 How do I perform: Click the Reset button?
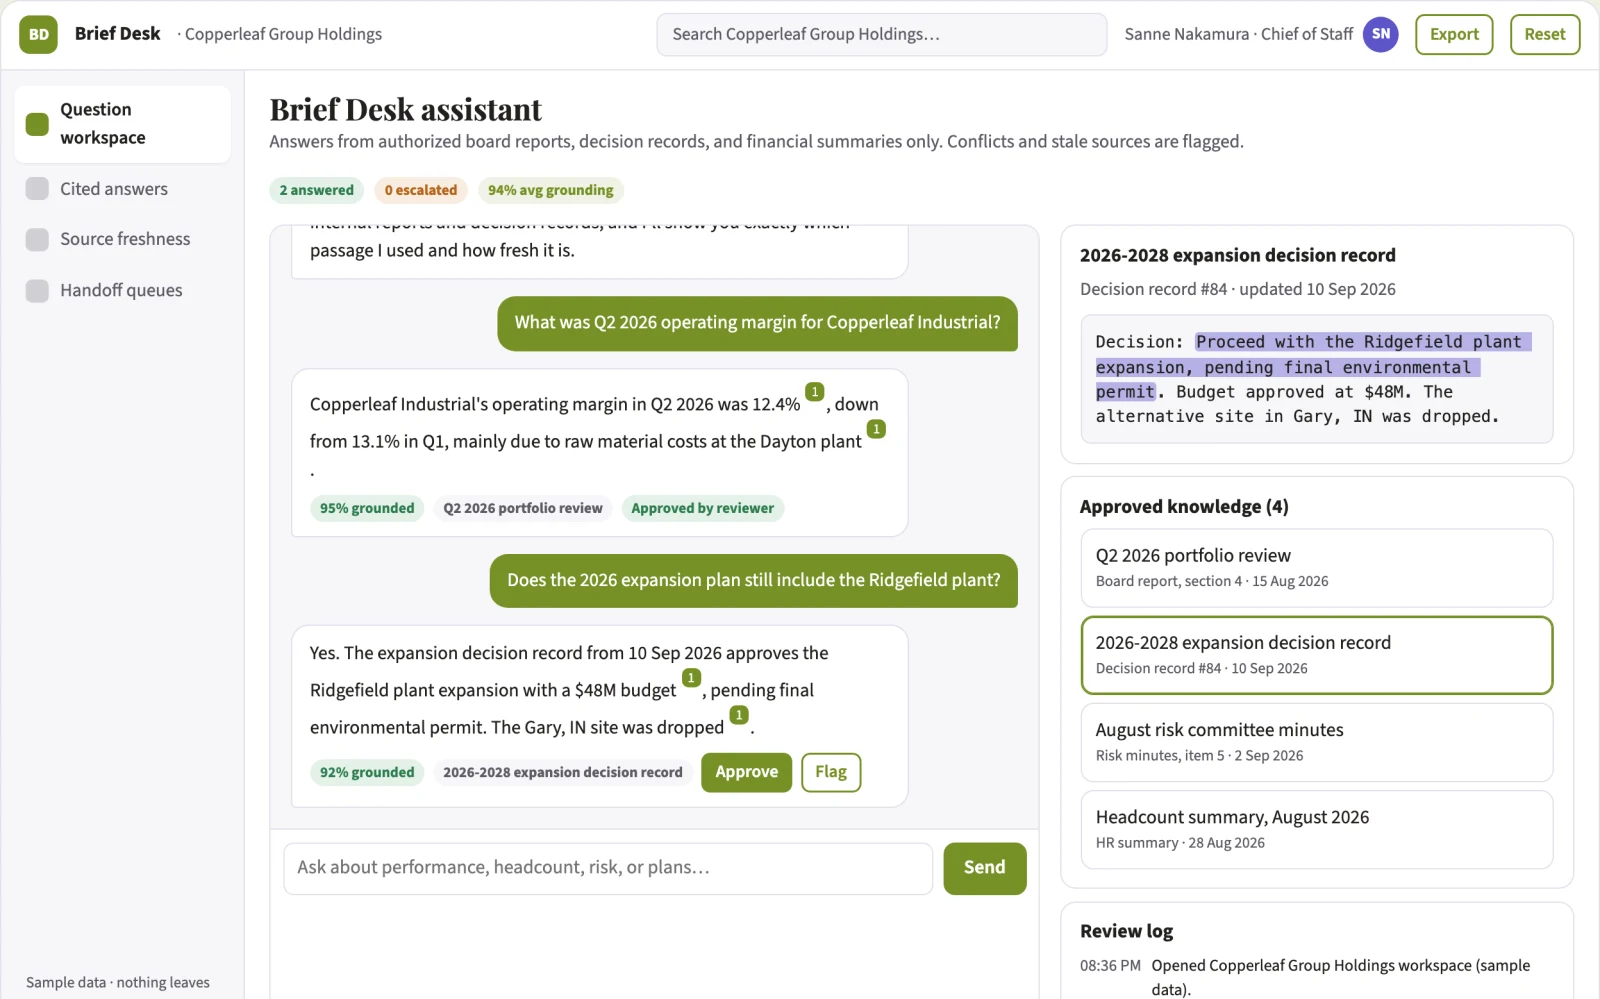coord(1545,34)
